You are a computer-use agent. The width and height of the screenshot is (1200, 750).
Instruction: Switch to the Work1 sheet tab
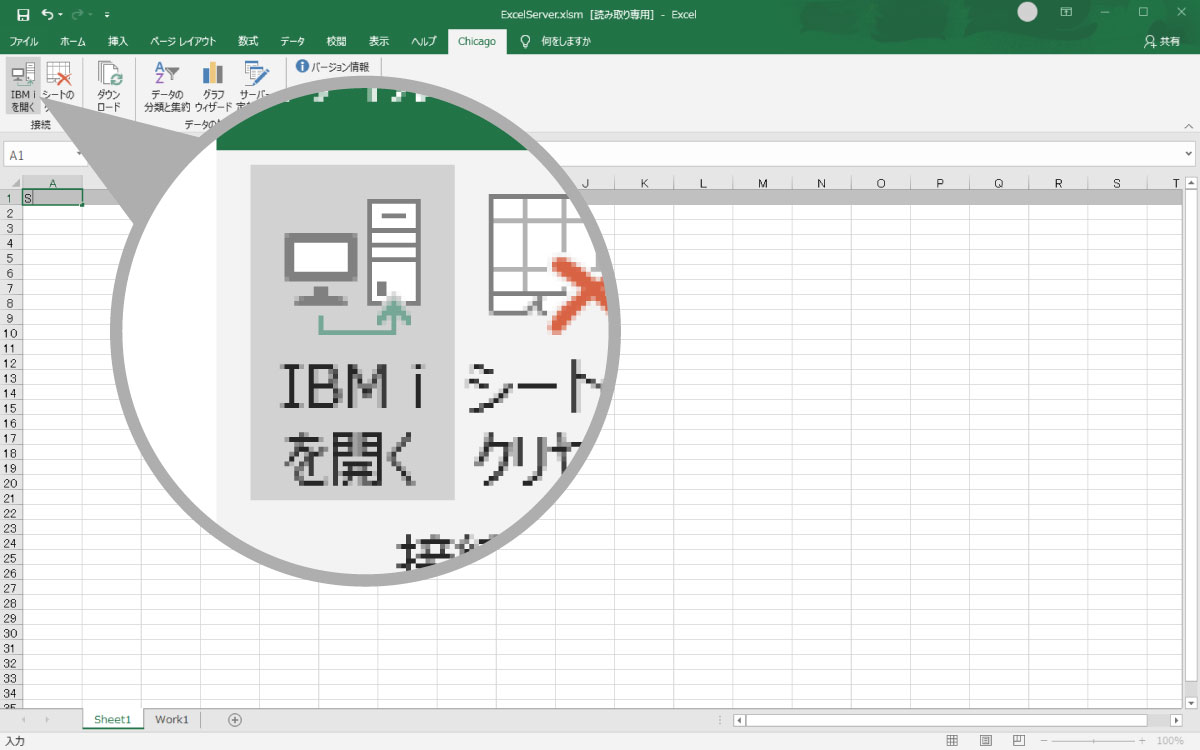click(171, 719)
